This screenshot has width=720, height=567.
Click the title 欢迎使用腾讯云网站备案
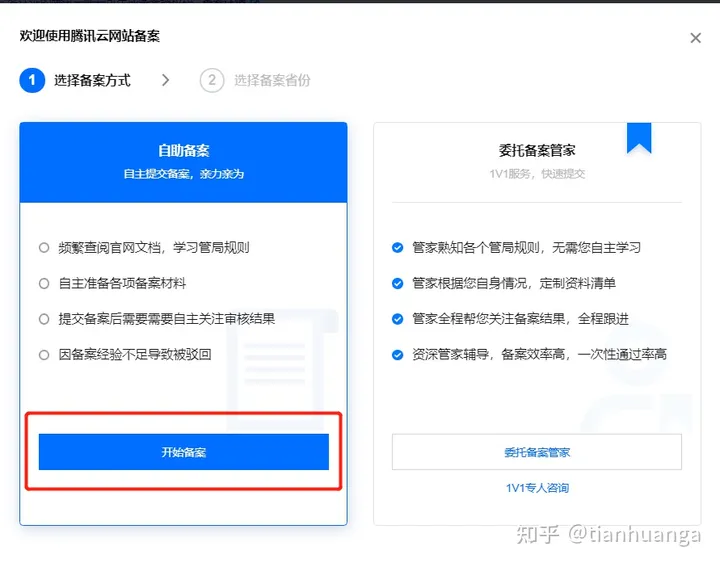[90, 36]
